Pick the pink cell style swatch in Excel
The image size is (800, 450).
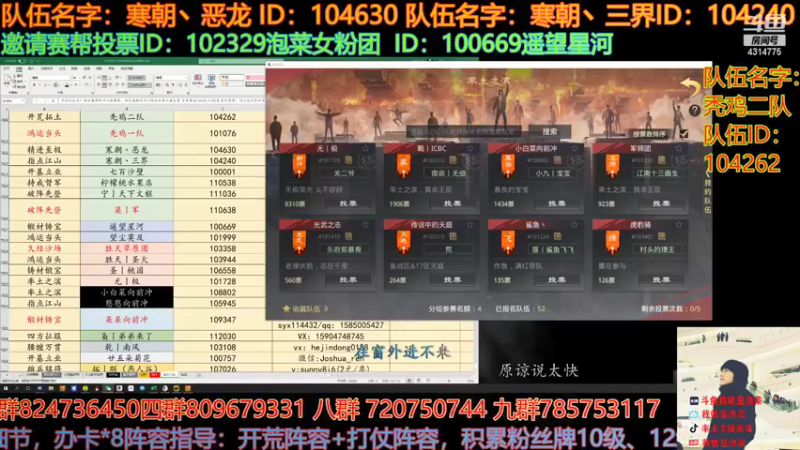[255, 77]
